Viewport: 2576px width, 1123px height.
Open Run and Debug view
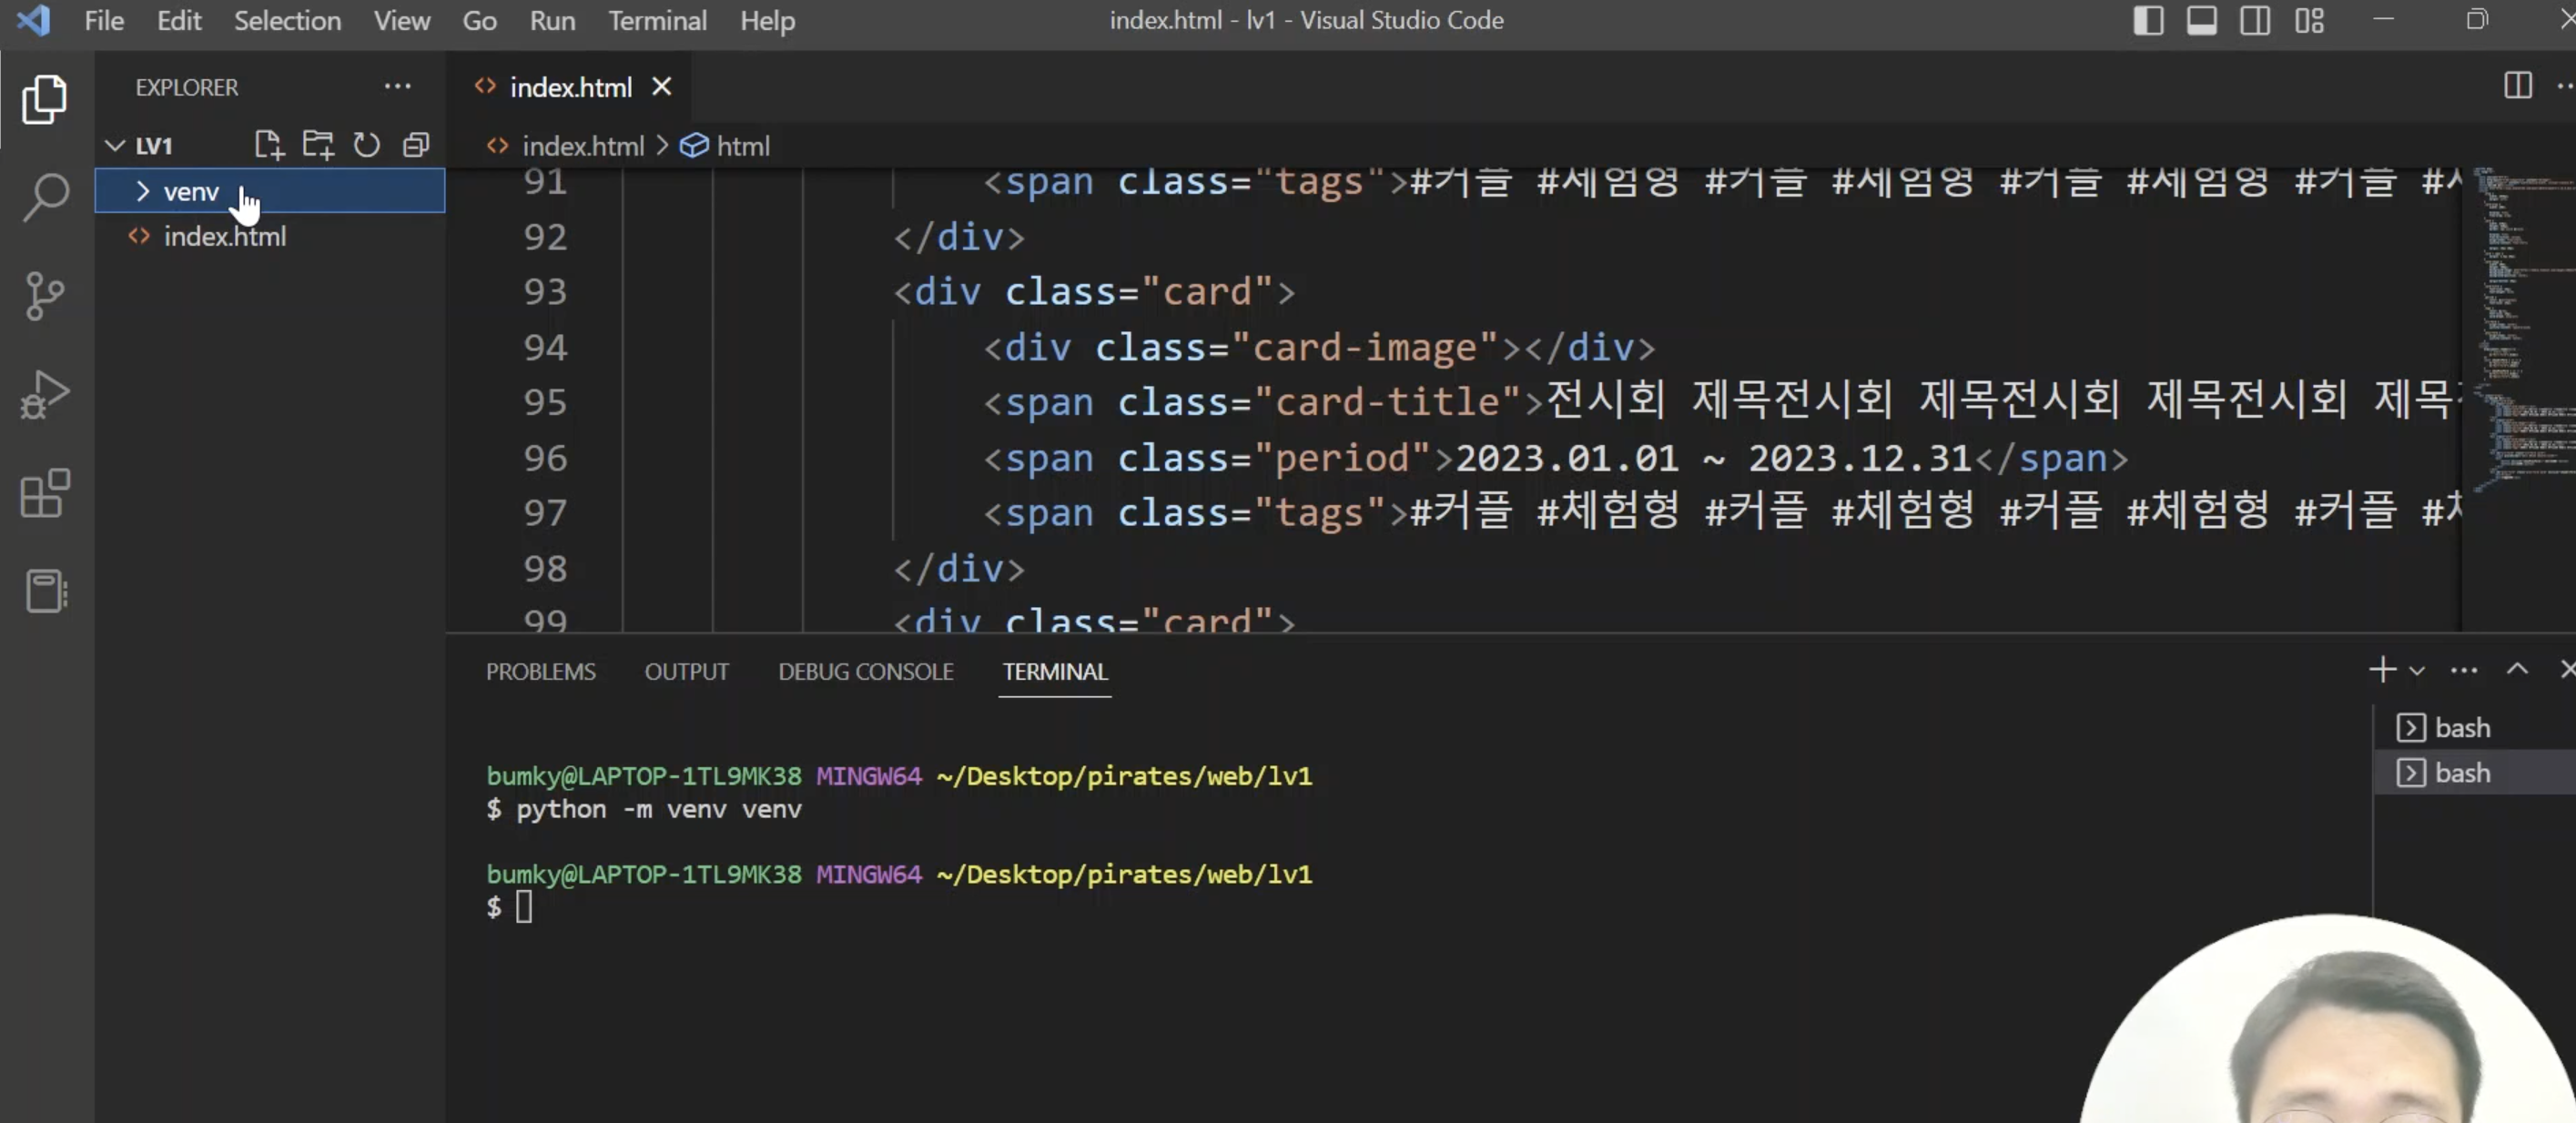[x=45, y=395]
